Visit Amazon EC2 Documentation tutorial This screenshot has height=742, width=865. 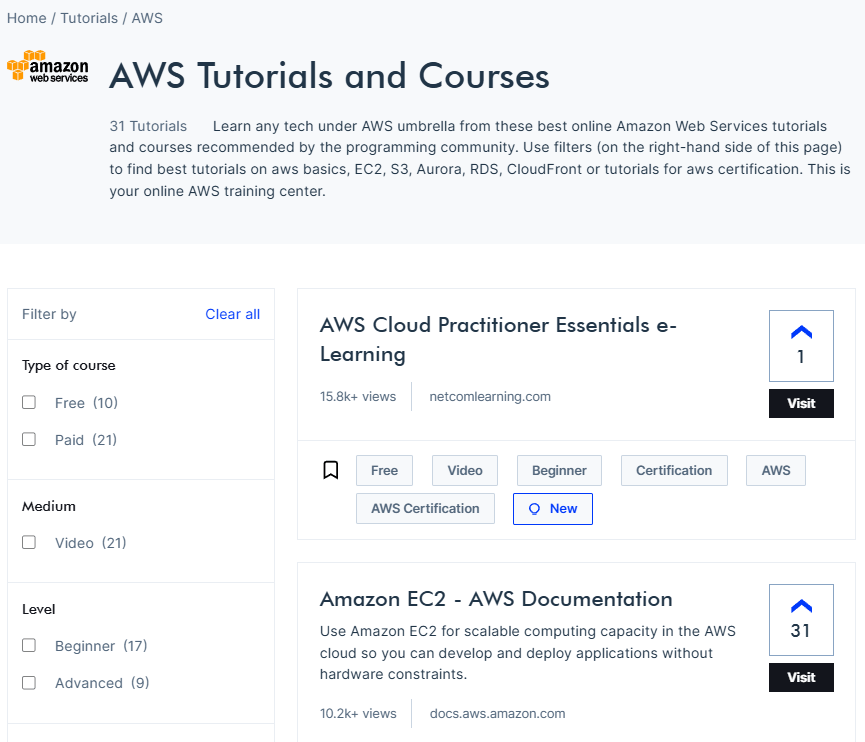[801, 677]
